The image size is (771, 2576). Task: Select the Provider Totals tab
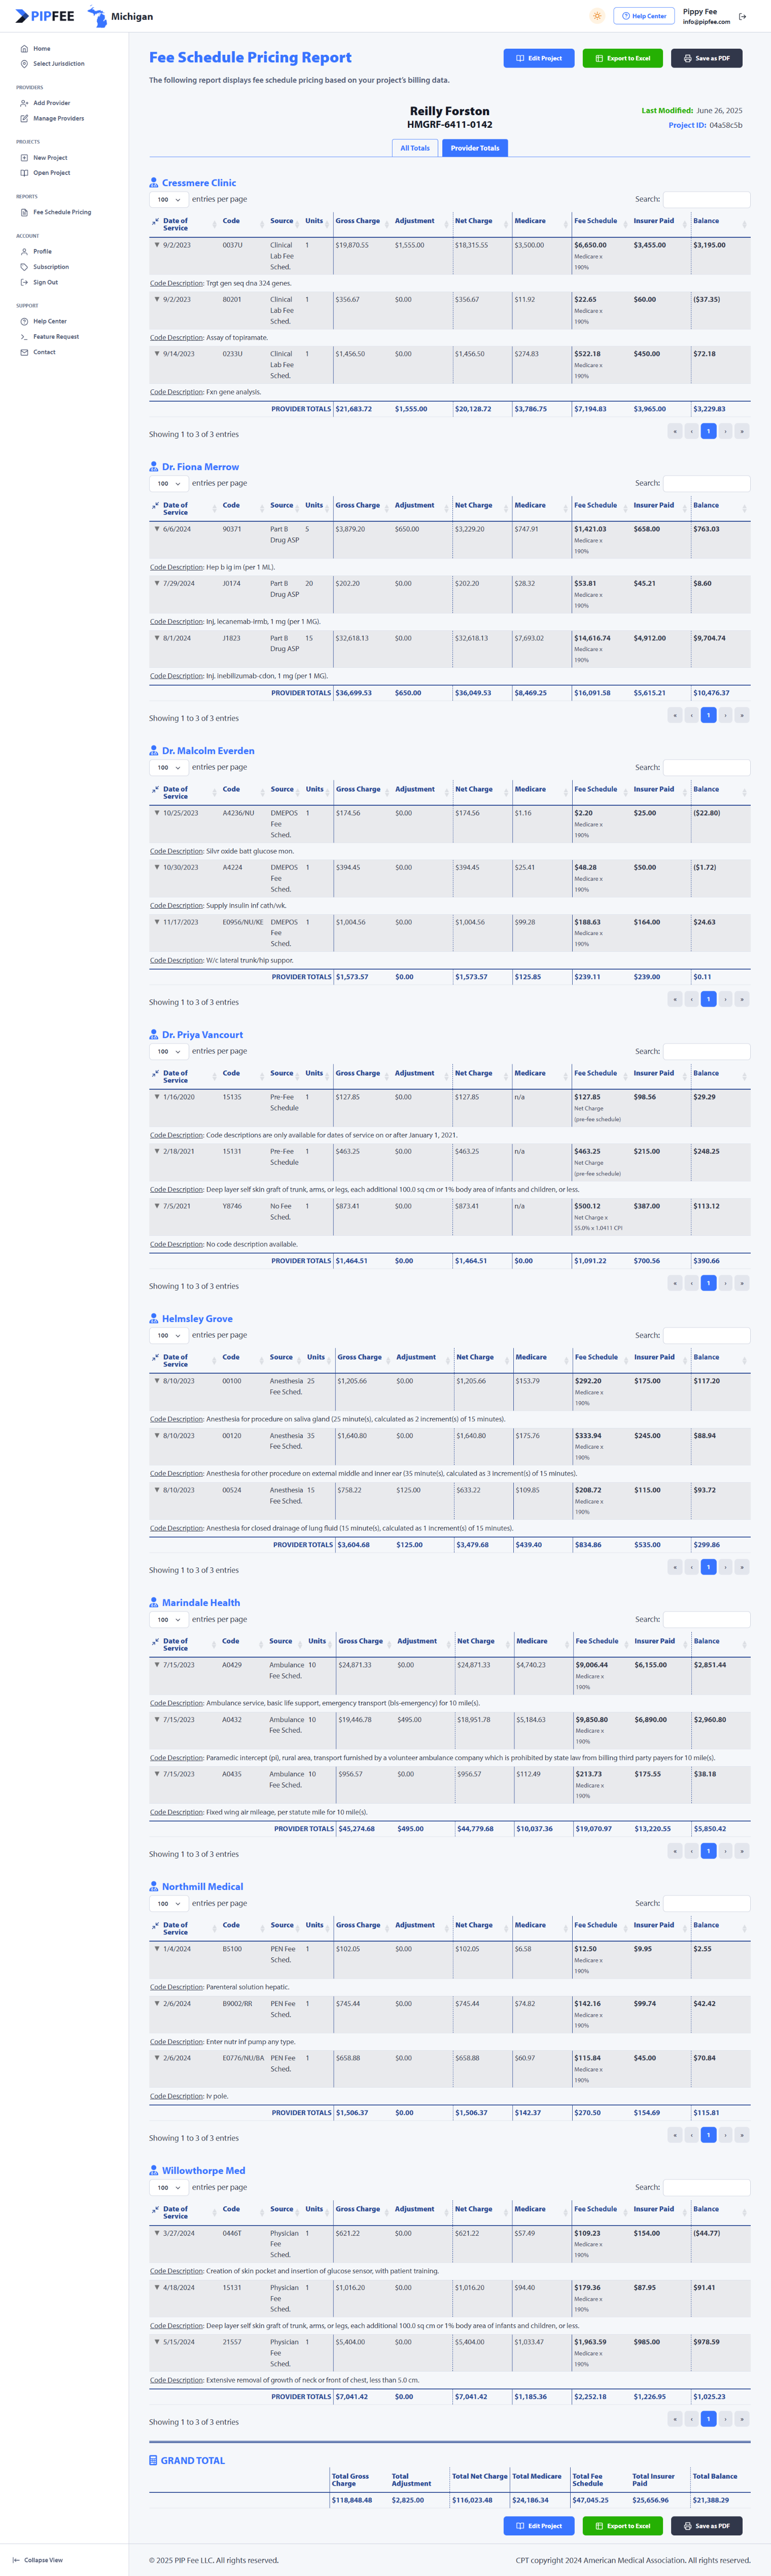[x=474, y=148]
